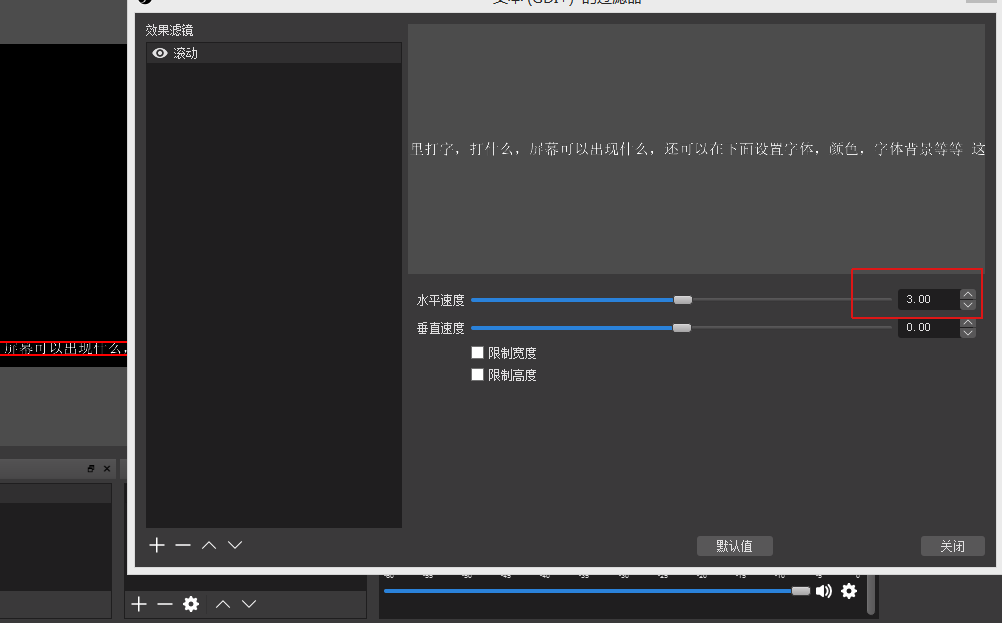The height and width of the screenshot is (623, 1002).
Task: Move source down in main window
Action: point(249,604)
